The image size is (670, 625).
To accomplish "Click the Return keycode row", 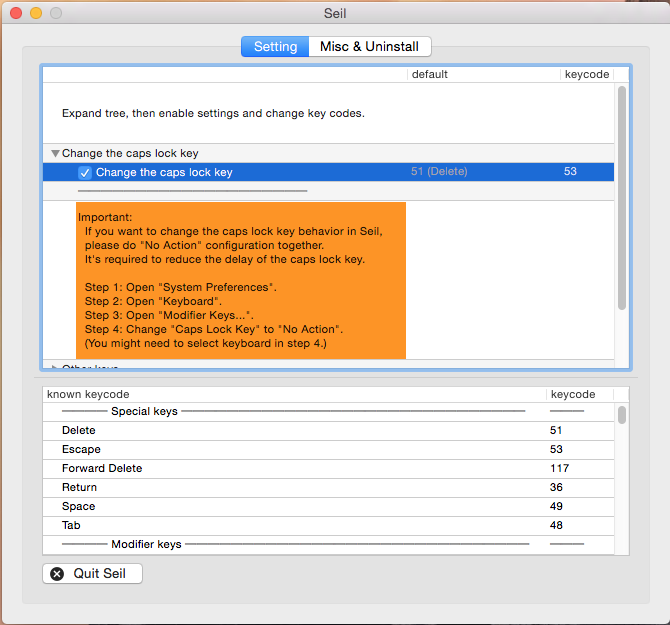I will 300,487.
